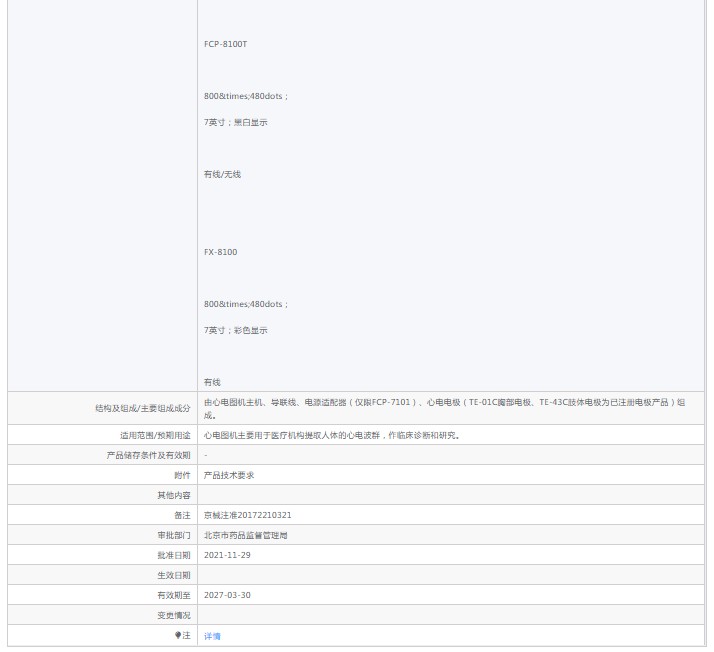This screenshot has width=714, height=652.
Task: Open the 详情 details link
Action: (x=212, y=636)
